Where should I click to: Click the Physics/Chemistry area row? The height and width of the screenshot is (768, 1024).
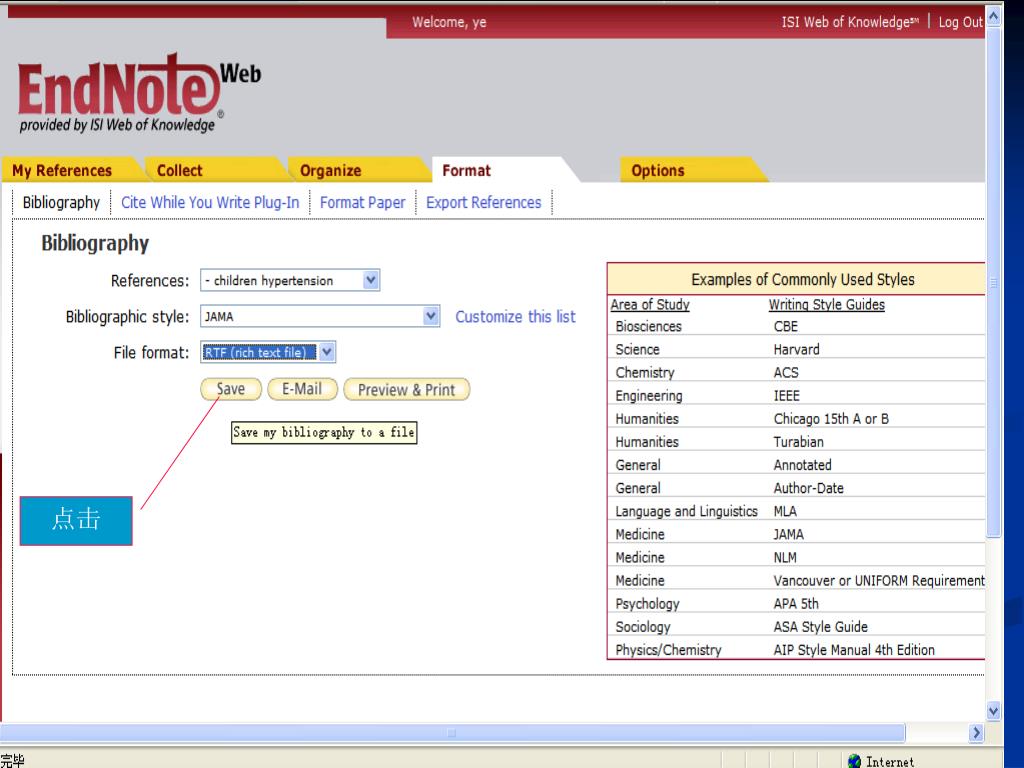[x=668, y=650]
